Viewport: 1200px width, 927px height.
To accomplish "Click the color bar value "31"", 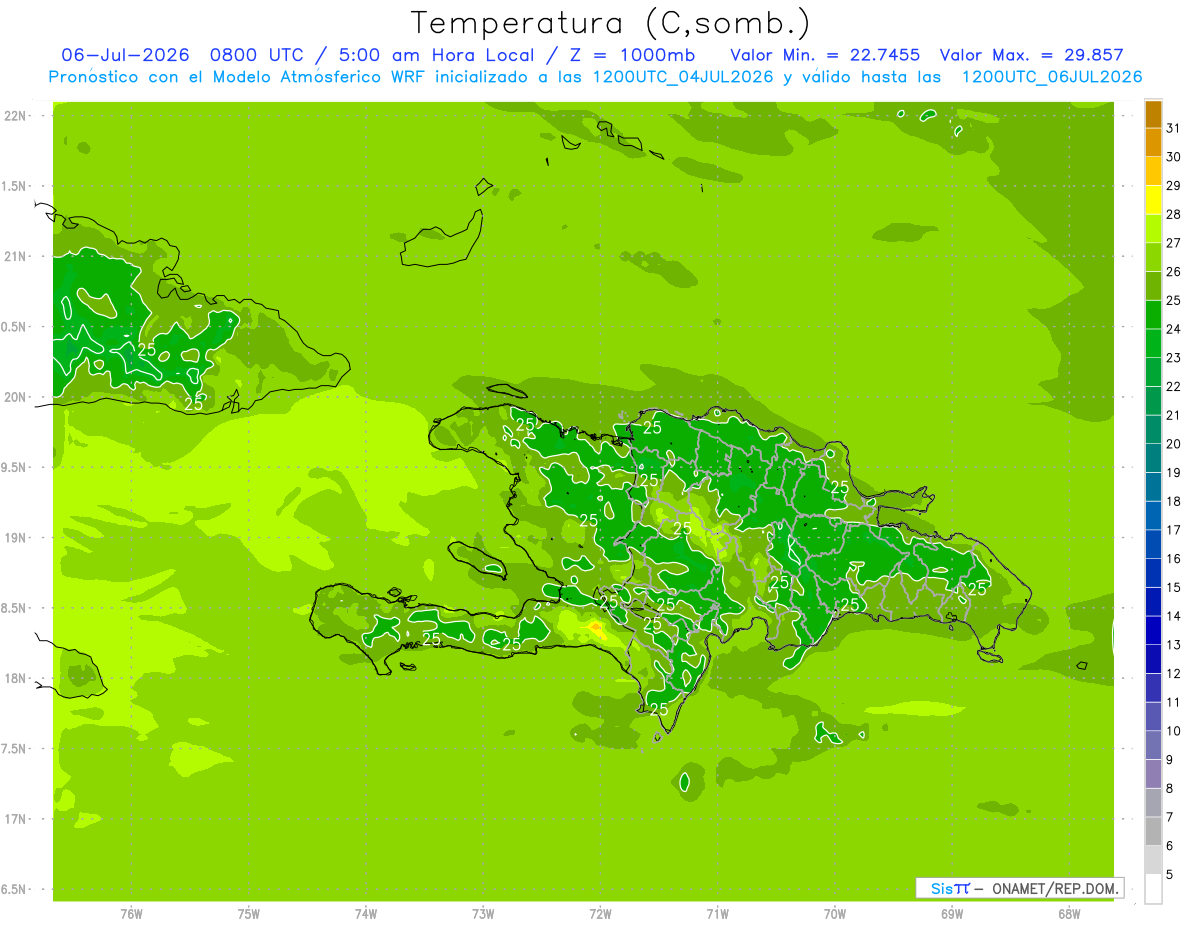I will (x=1174, y=128).
